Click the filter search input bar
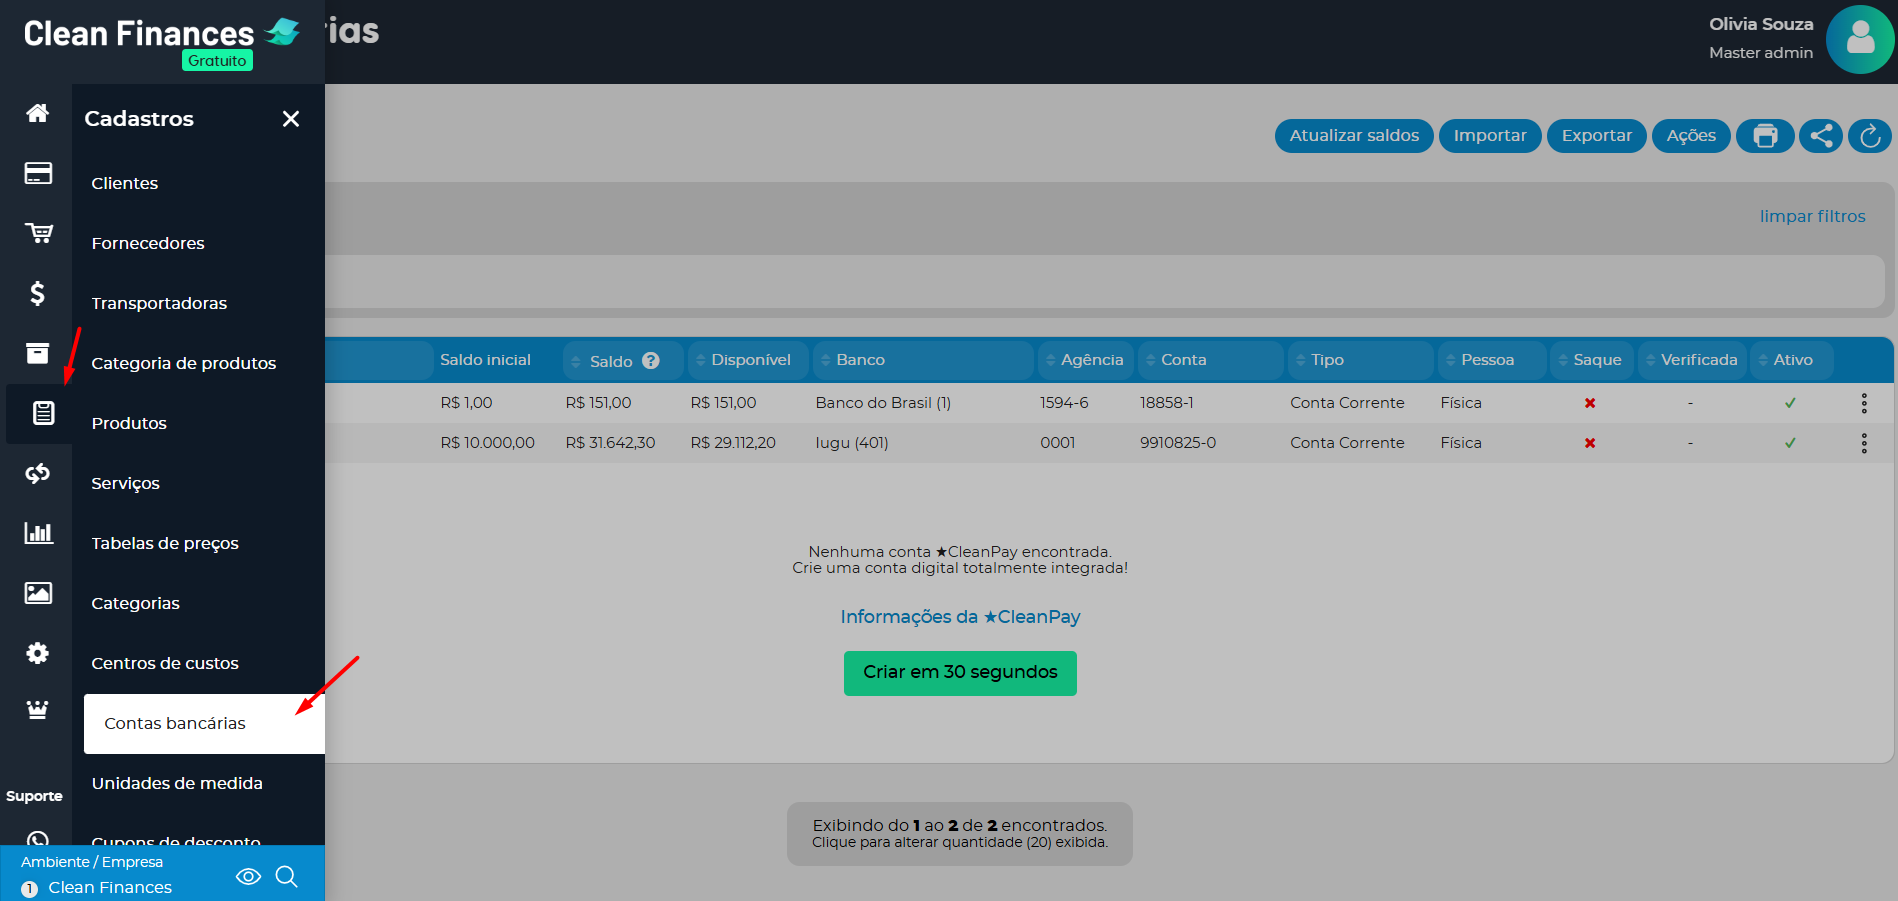 coord(1105,281)
